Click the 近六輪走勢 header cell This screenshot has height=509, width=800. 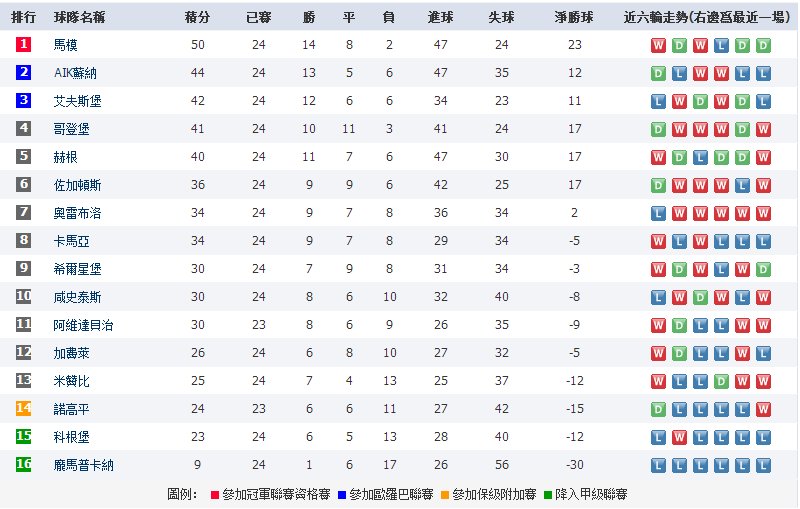pos(710,18)
